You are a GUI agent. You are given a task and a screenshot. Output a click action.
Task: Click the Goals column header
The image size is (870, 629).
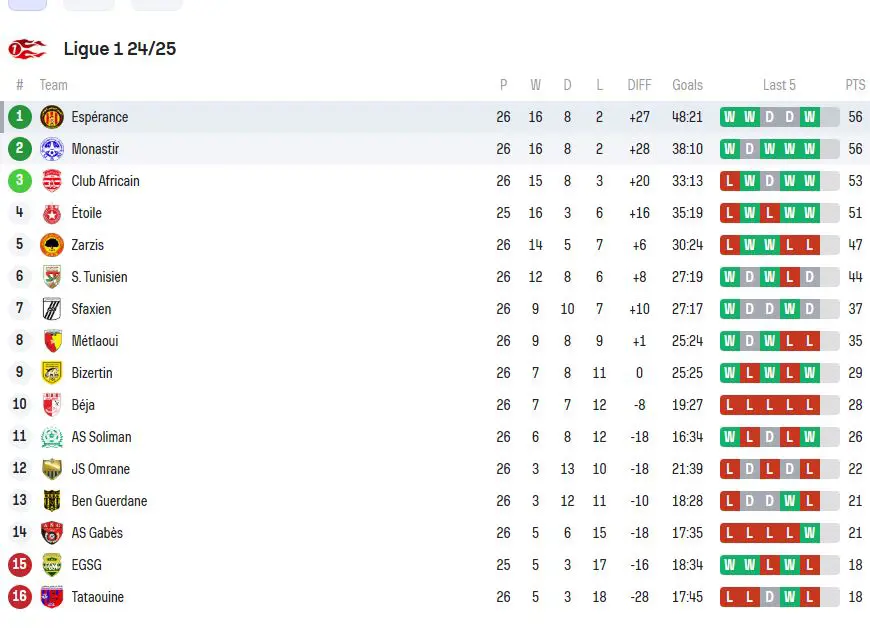point(687,85)
